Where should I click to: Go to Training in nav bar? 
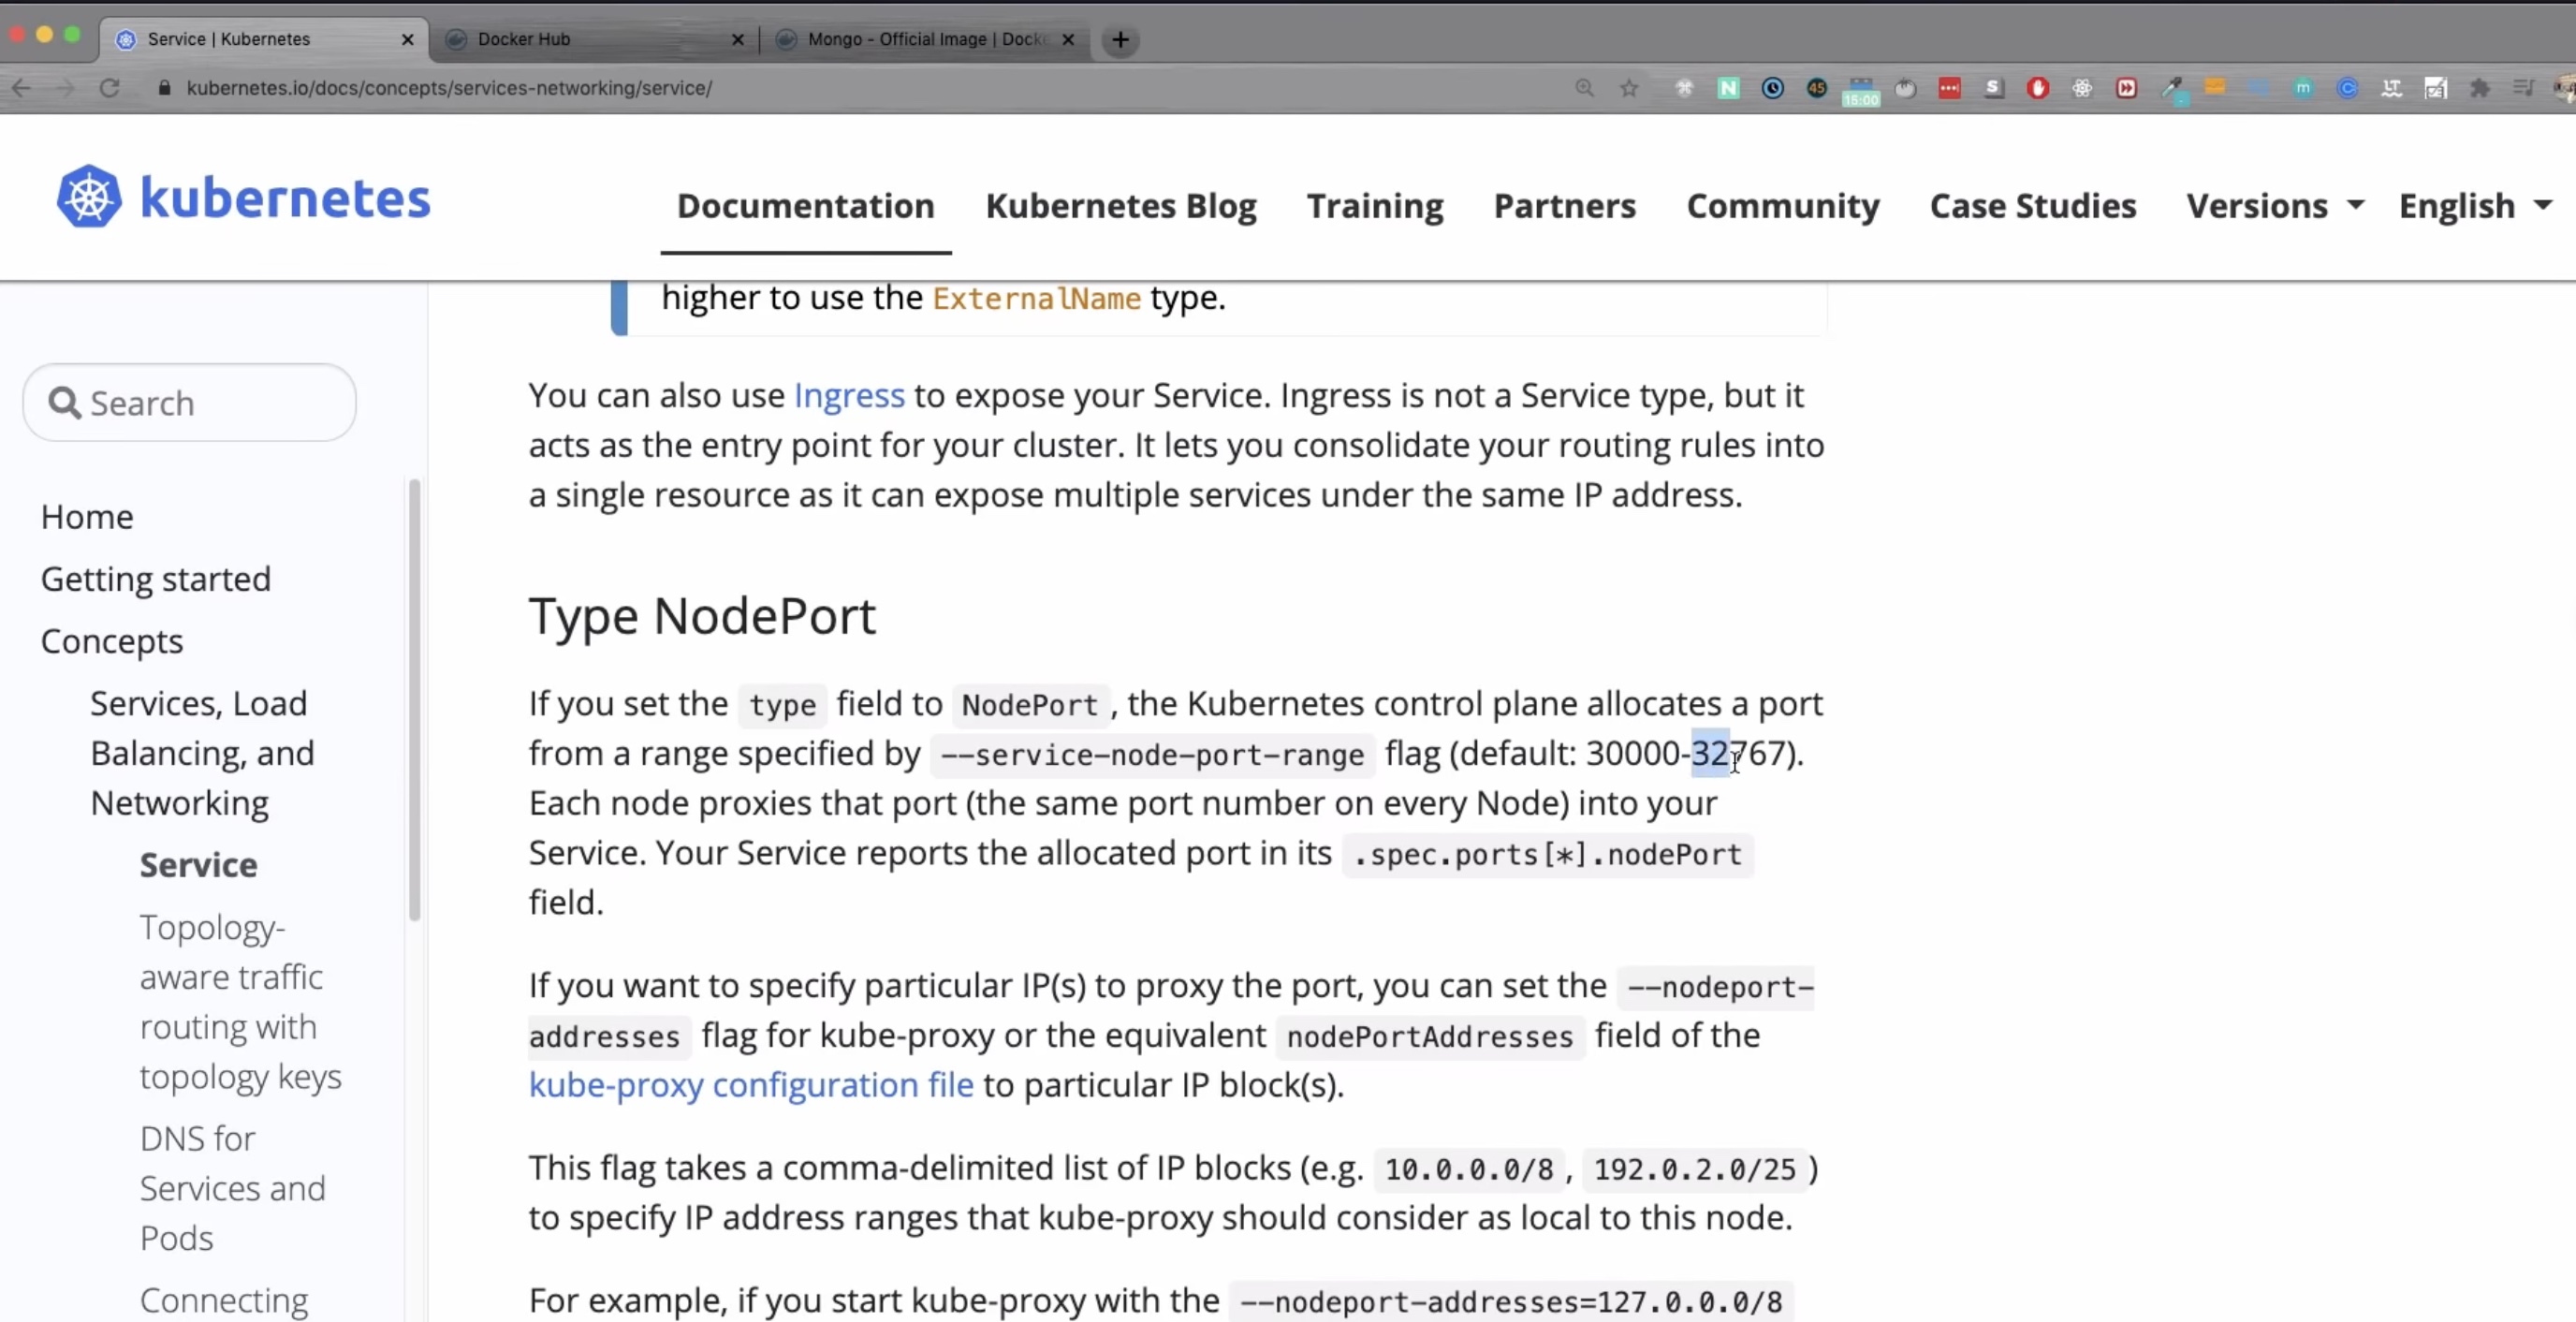pyautogui.click(x=1374, y=205)
